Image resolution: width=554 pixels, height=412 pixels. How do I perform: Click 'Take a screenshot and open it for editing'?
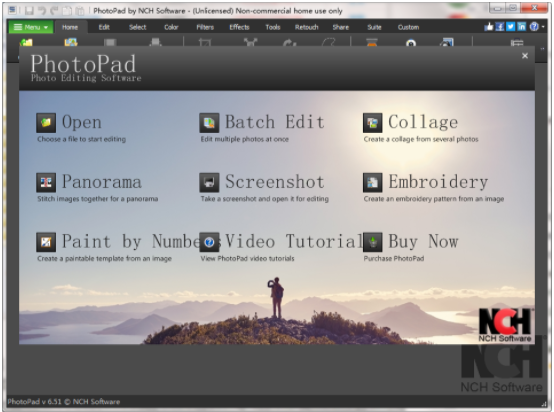265,199
